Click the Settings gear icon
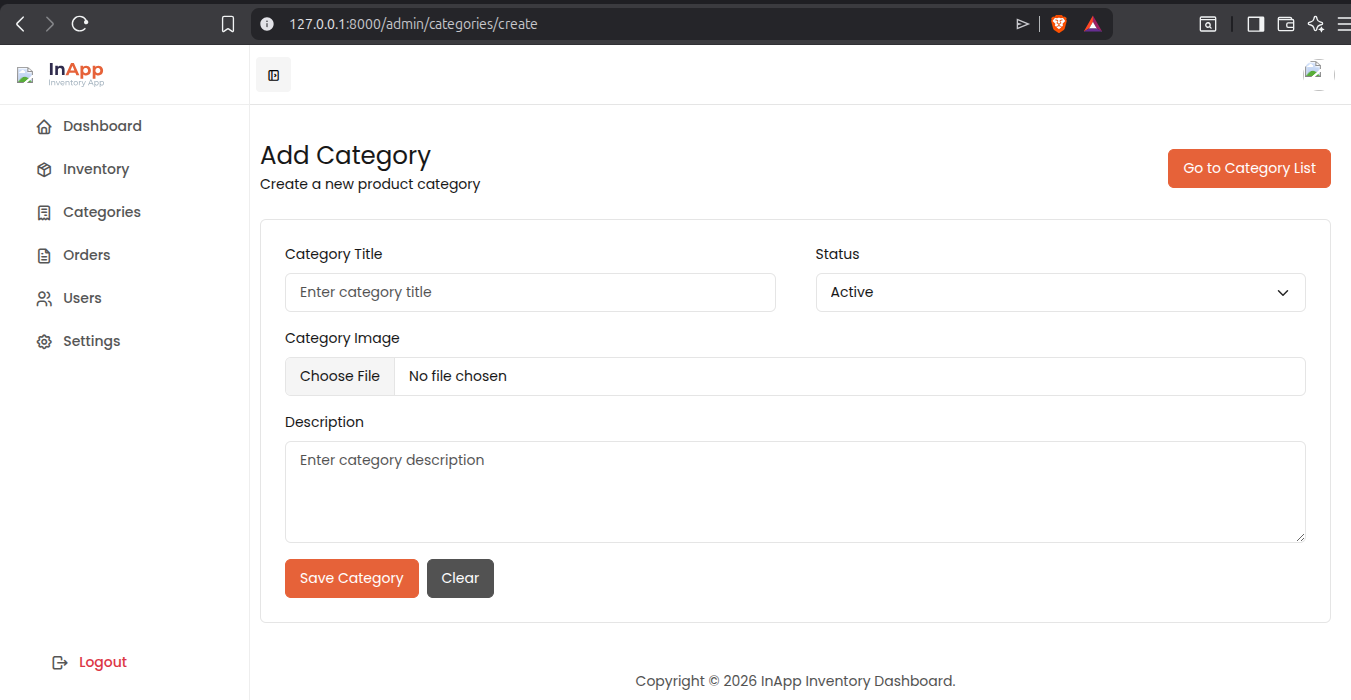The height and width of the screenshot is (700, 1351). (x=44, y=342)
